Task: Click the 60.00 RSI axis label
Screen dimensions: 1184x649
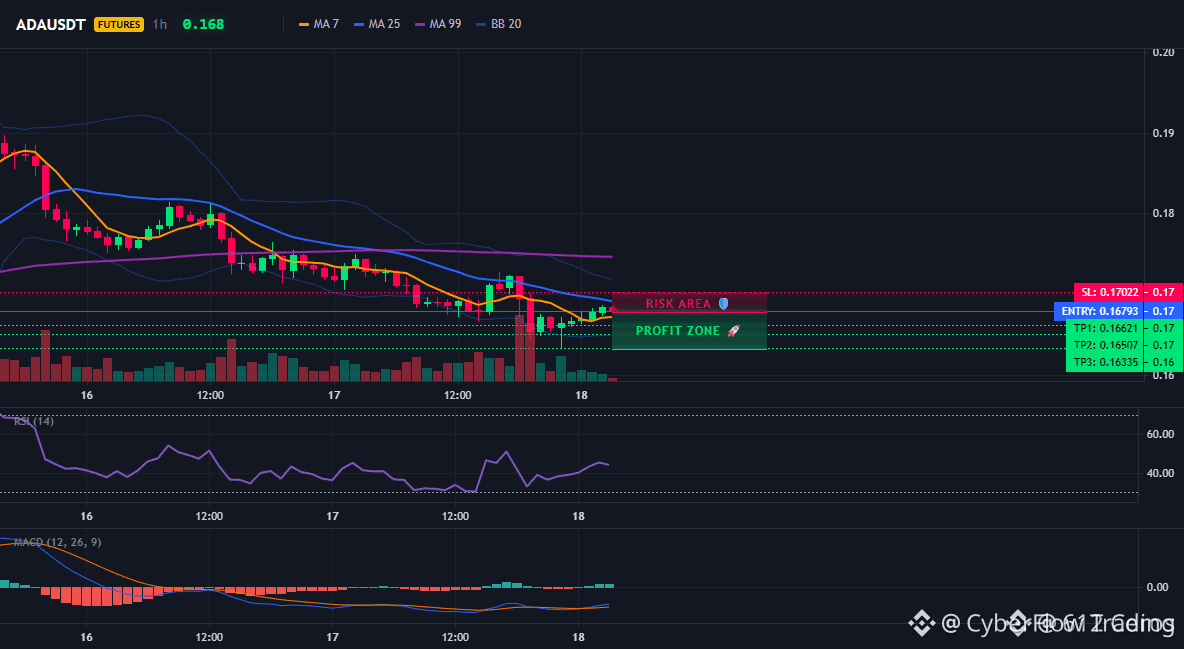Action: (1161, 434)
